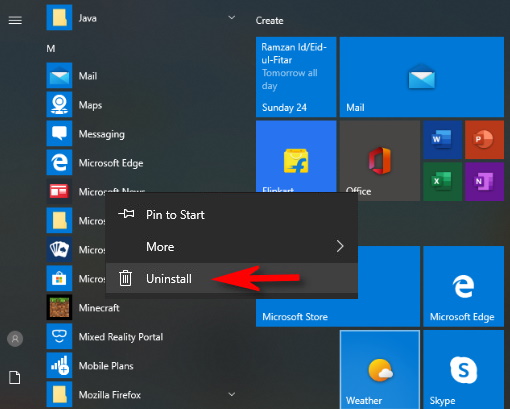This screenshot has width=510, height=409.
Task: Open the hamburger menu at top left
Action: tap(15, 21)
